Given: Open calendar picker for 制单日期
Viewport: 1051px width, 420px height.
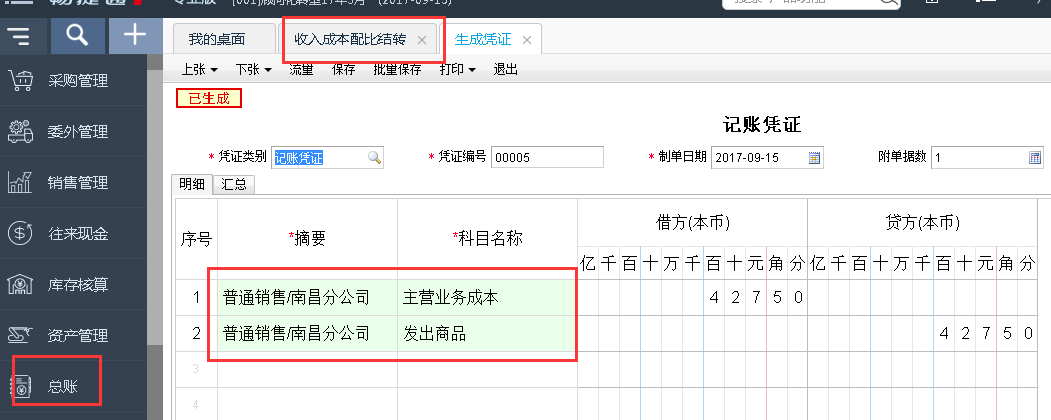Looking at the screenshot, I should point(815,158).
